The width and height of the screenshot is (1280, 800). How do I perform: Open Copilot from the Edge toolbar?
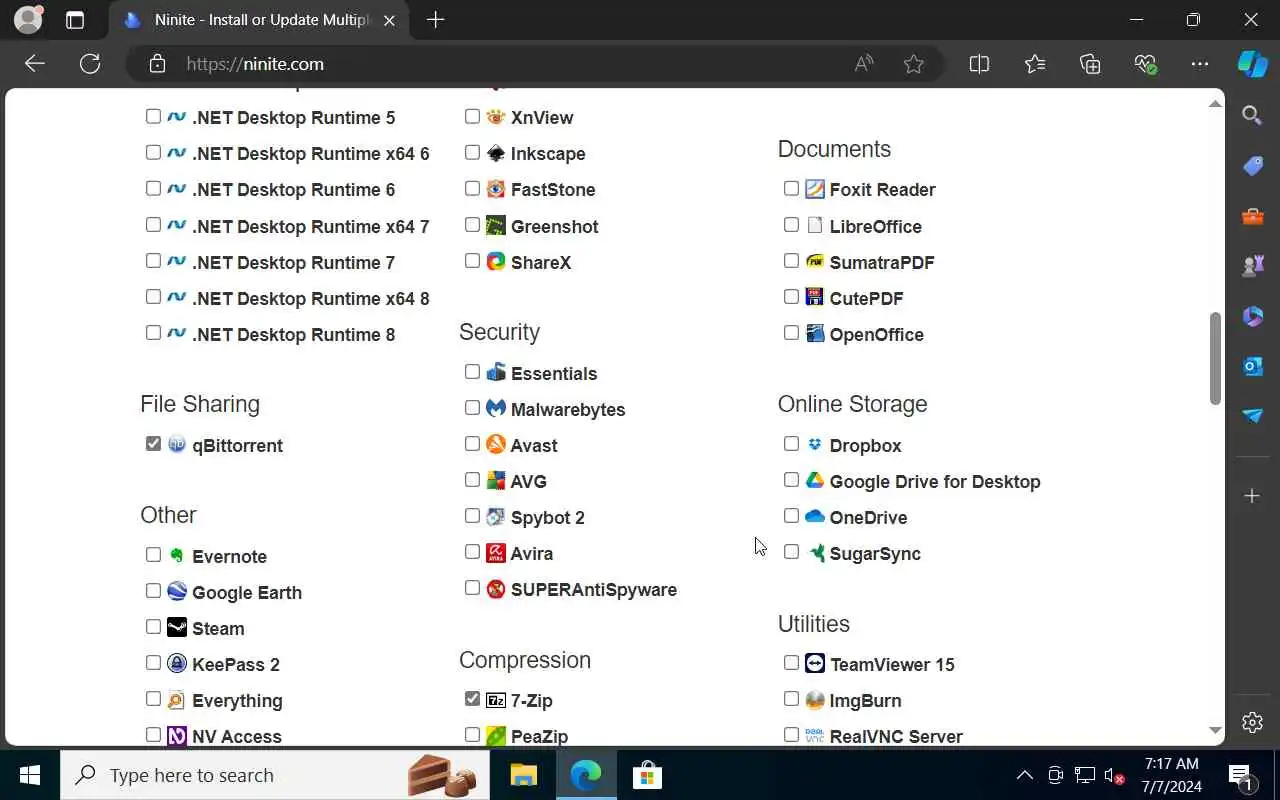point(1252,63)
